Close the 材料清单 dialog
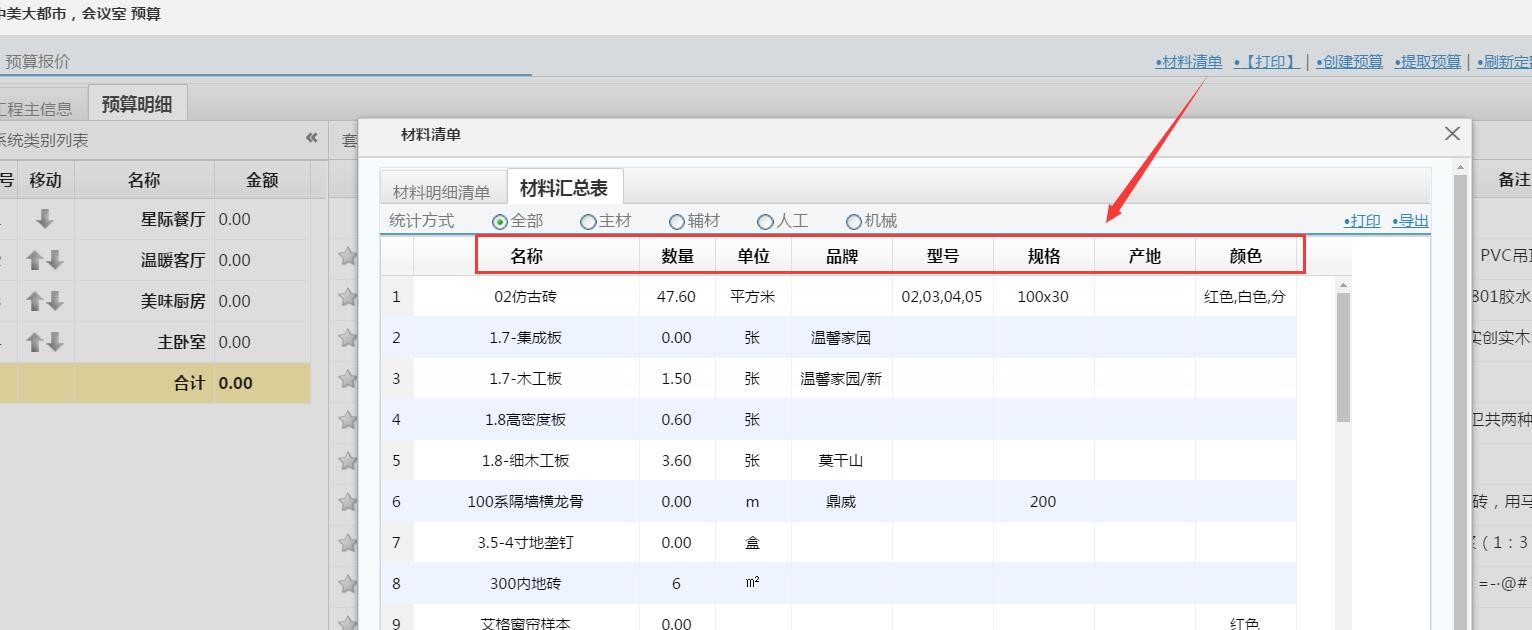 coord(1452,134)
